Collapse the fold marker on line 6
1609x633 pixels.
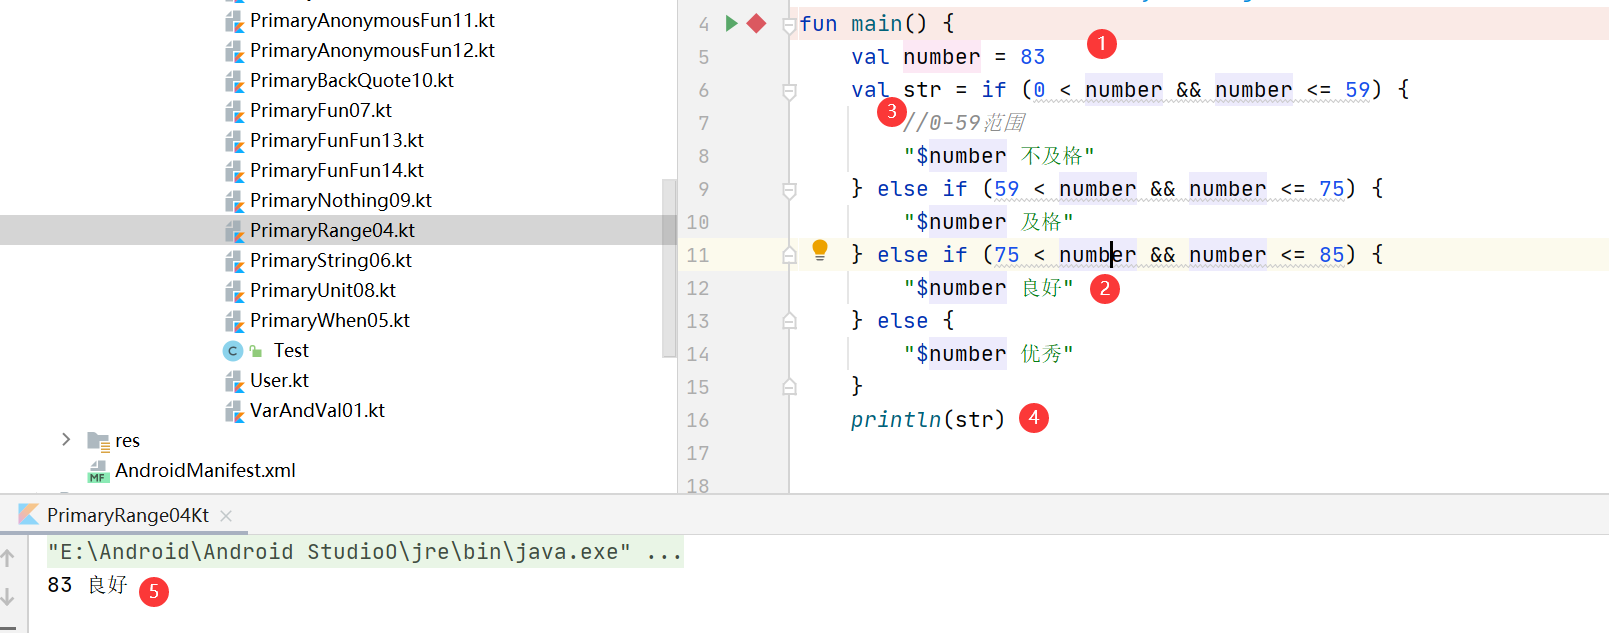[x=789, y=91]
